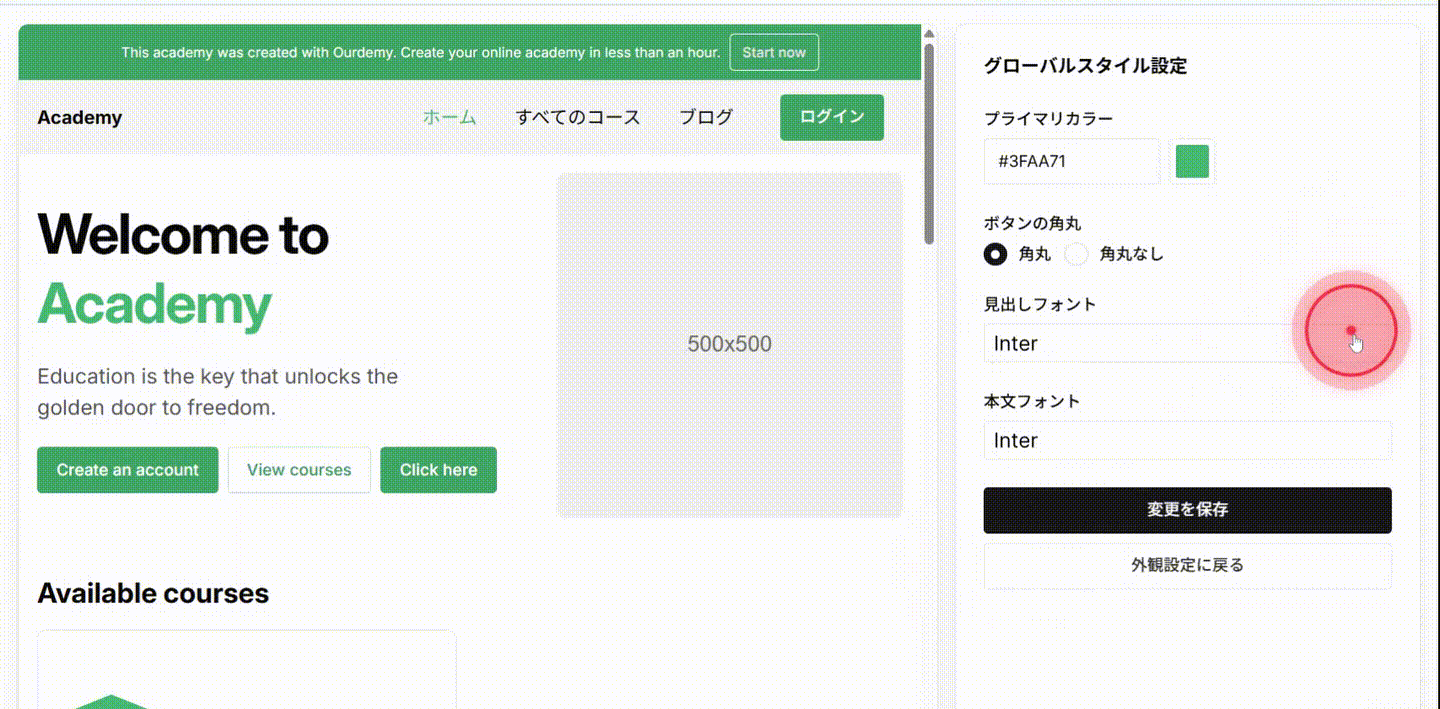Viewport: 1440px width, 709px height.
Task: Click the Create an account button
Action: (x=127, y=469)
